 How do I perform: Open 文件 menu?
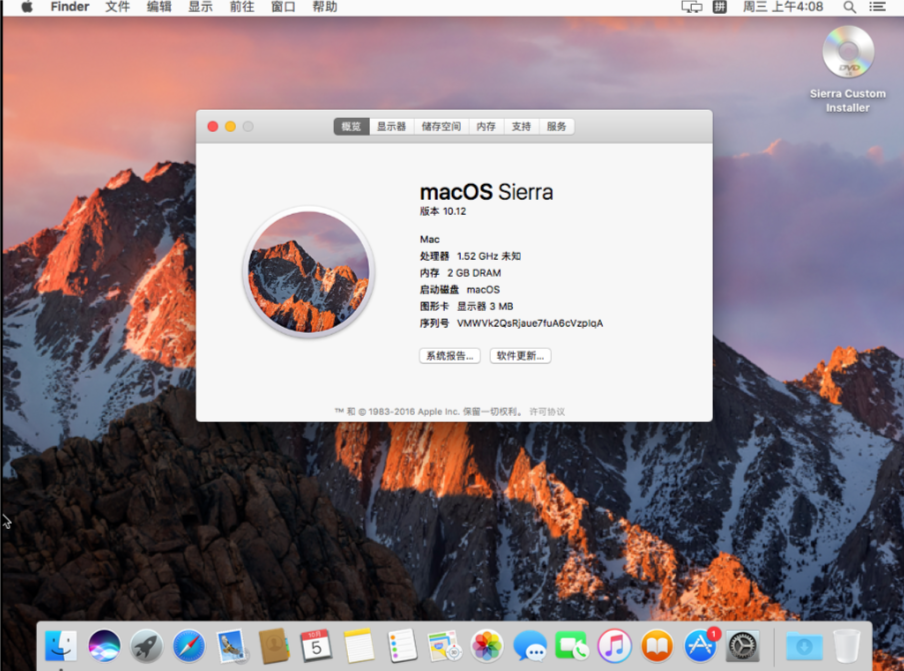tap(118, 7)
